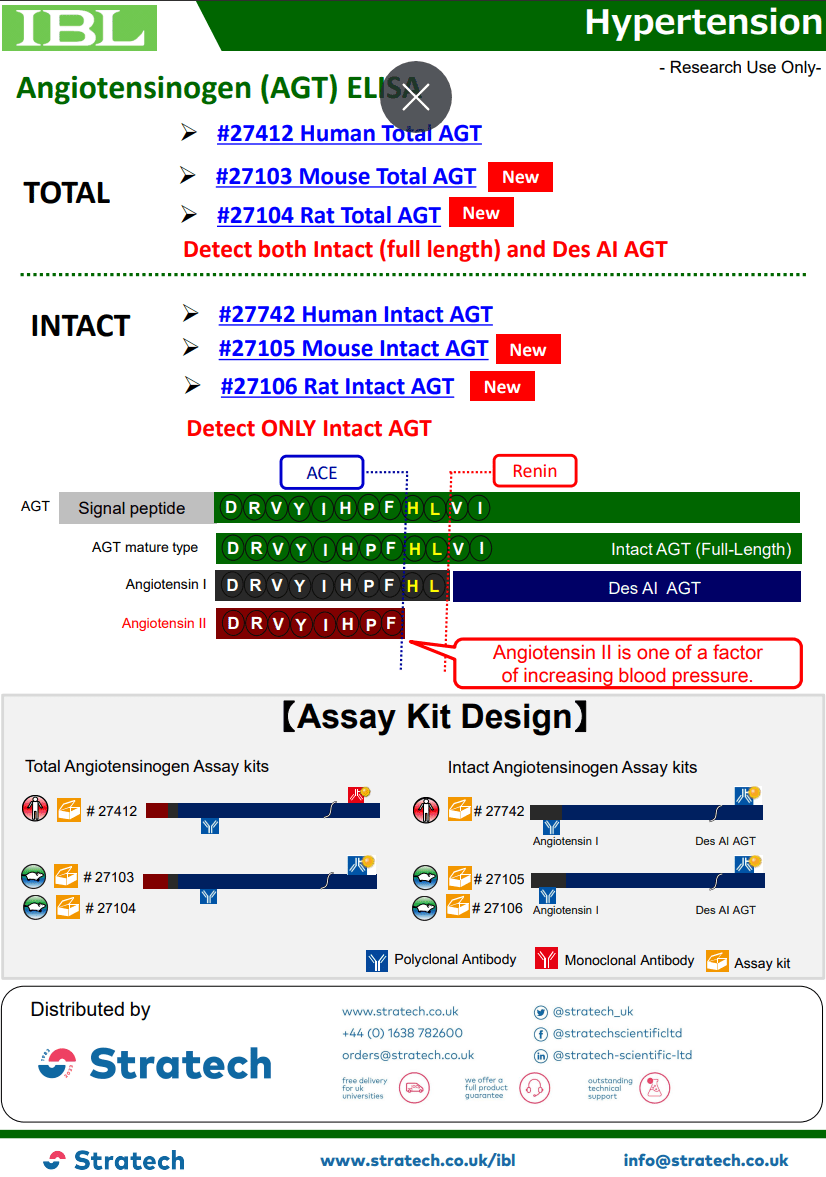
Task: Close the overlay with the X button
Action: (416, 97)
